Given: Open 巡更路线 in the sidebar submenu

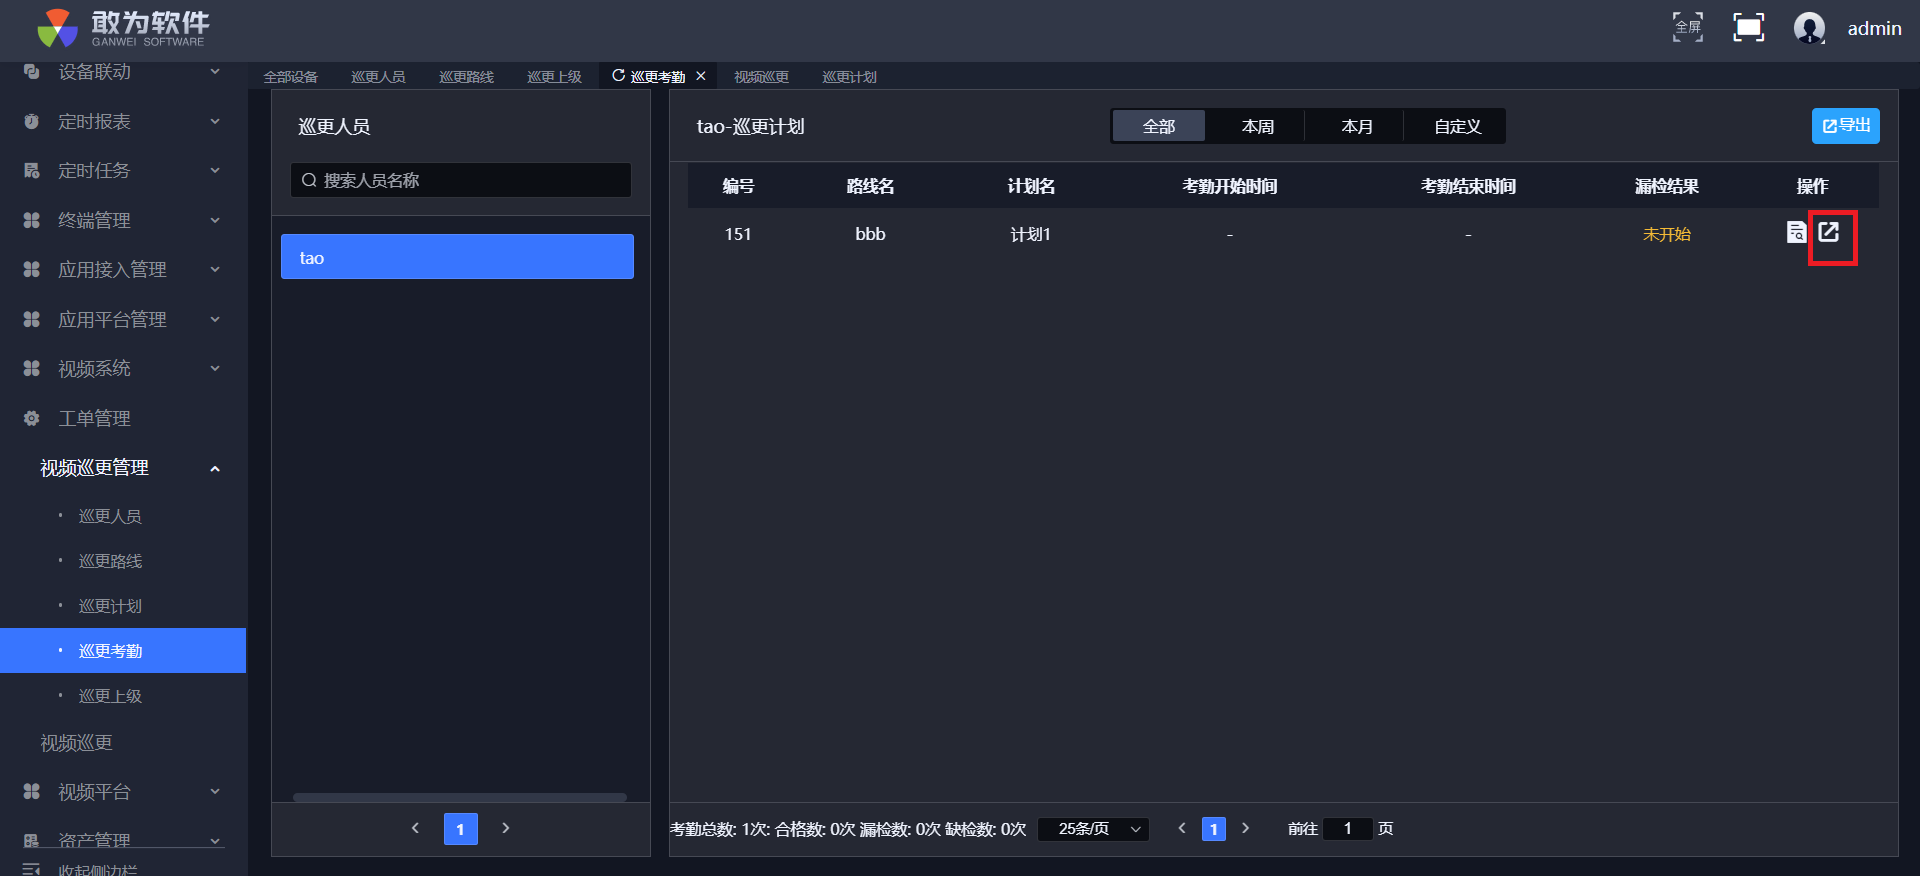Looking at the screenshot, I should (x=110, y=561).
